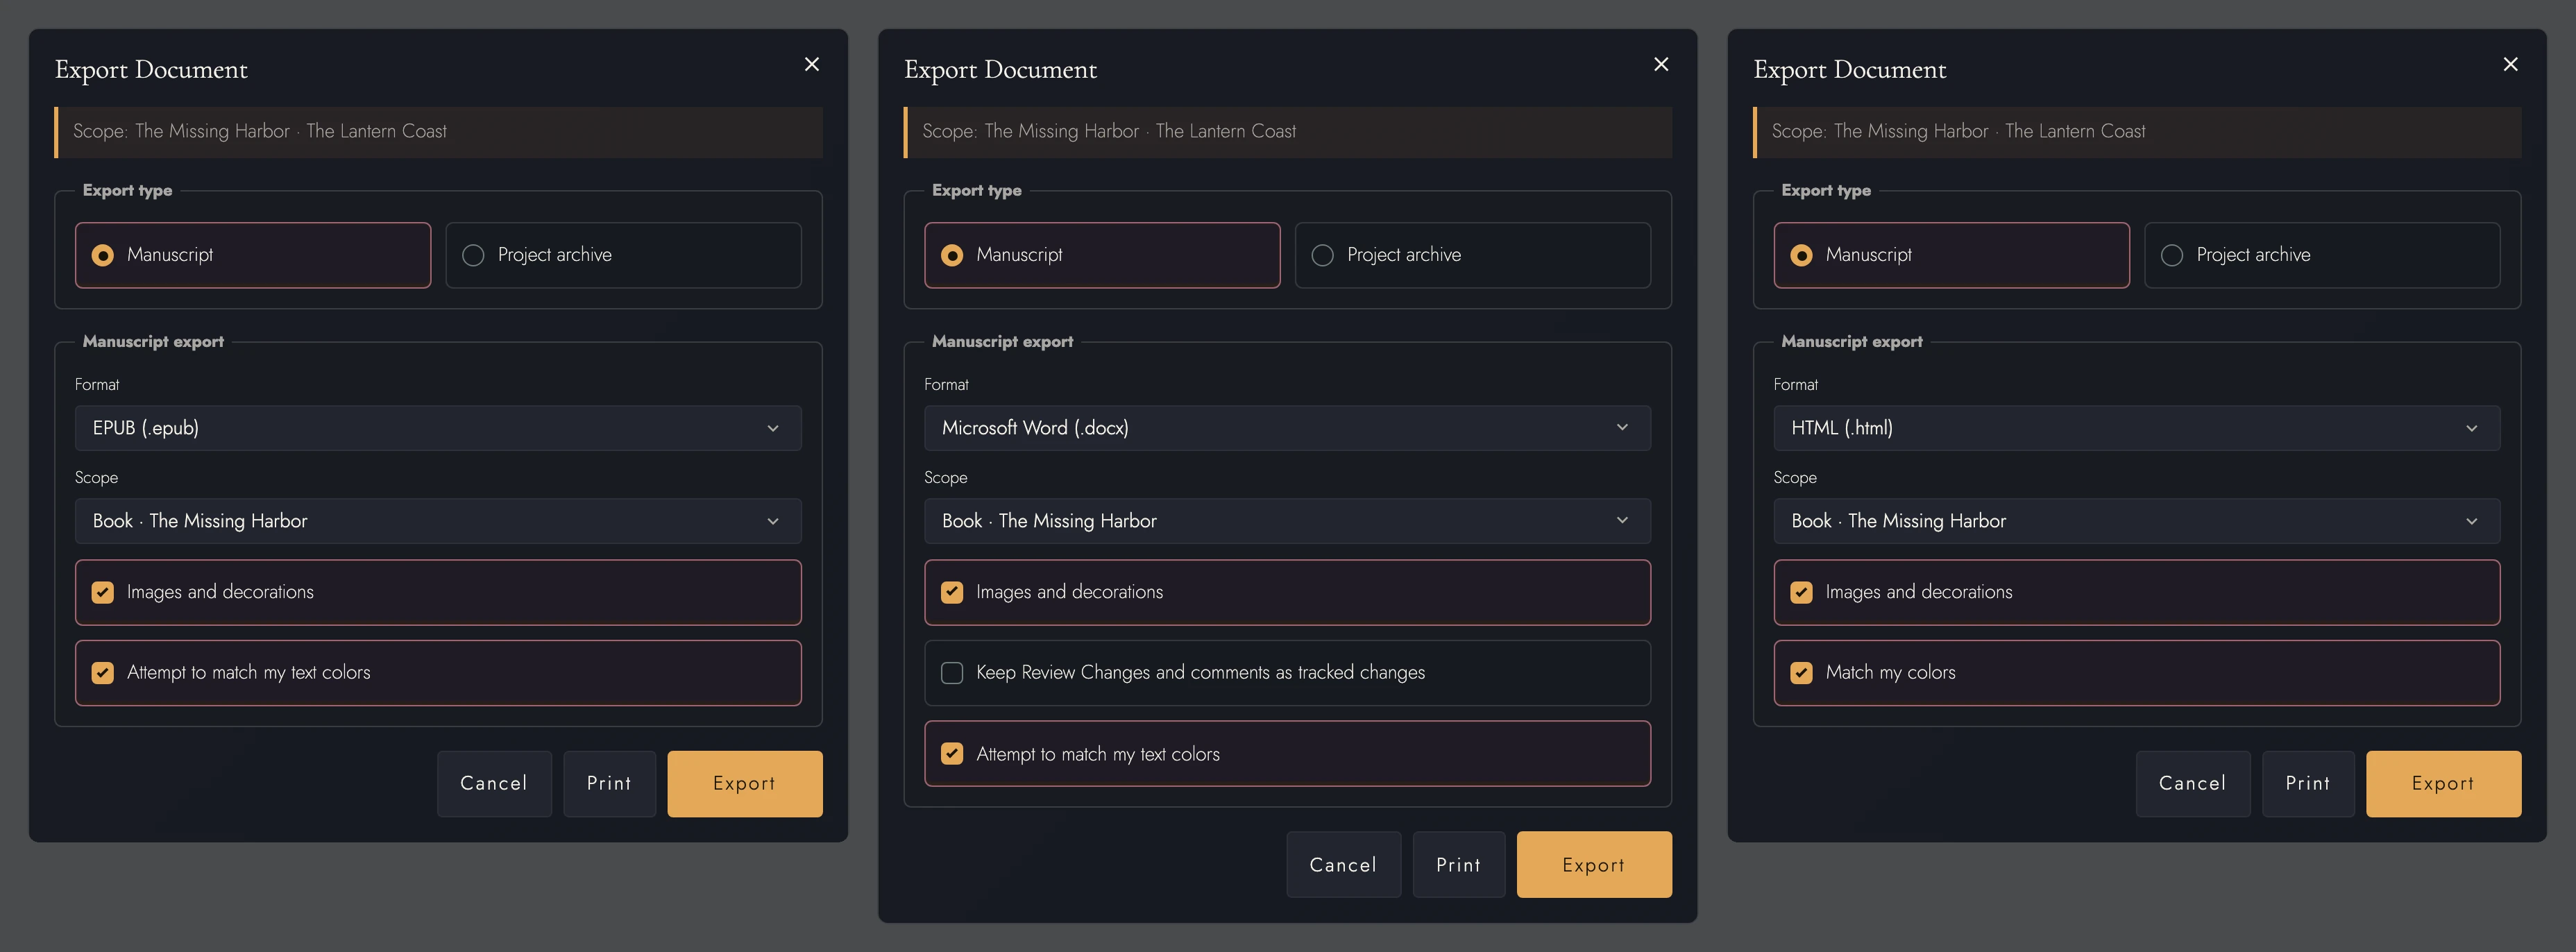Uncheck Images and decorations in HTML dialog

[x=1801, y=592]
